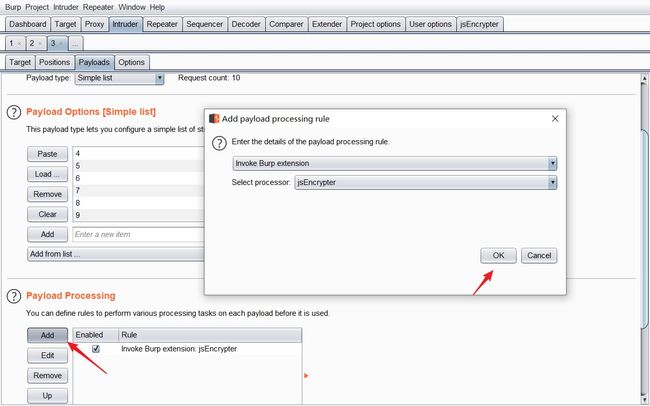Image resolution: width=650 pixels, height=406 pixels.
Task: Click the Clear button
Action: (x=47, y=214)
